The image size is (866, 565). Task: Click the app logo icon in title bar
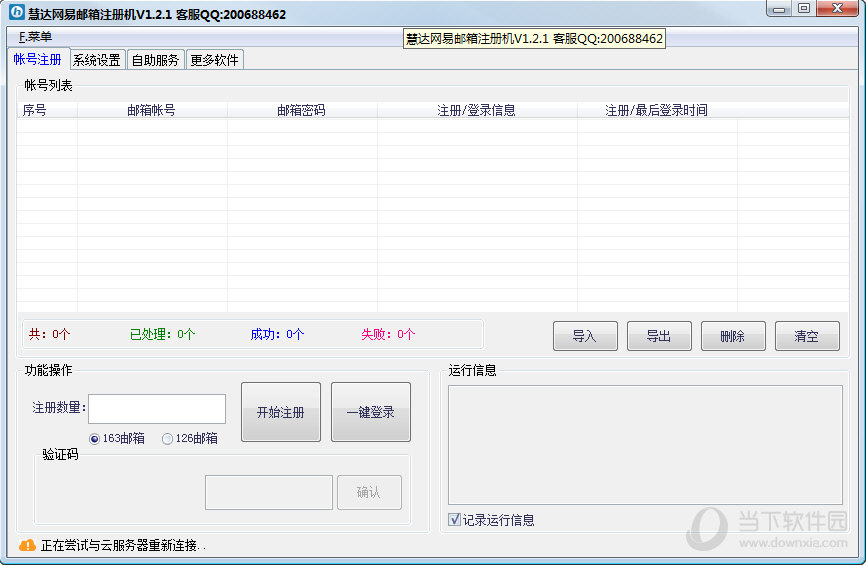coord(17,11)
